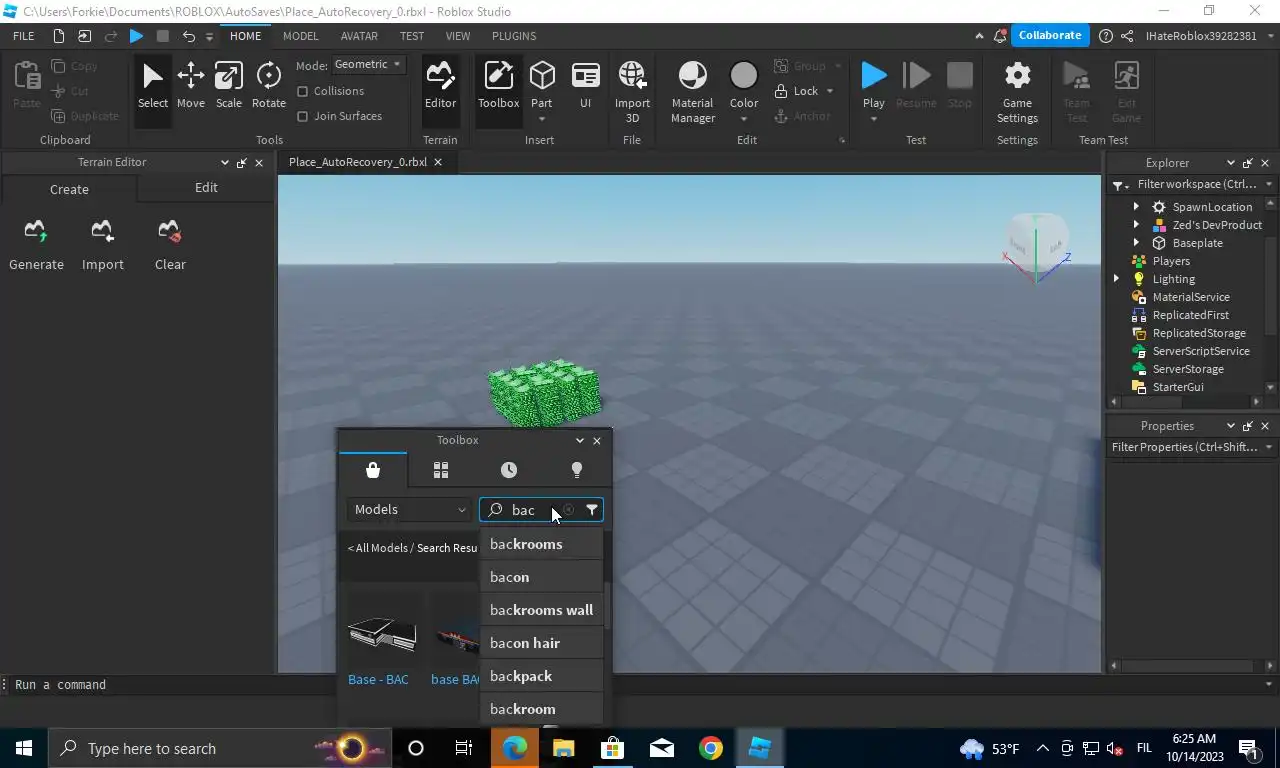This screenshot has height=768, width=1280.
Task: Choose the 'bacon hair' search suggestion
Action: click(541, 643)
